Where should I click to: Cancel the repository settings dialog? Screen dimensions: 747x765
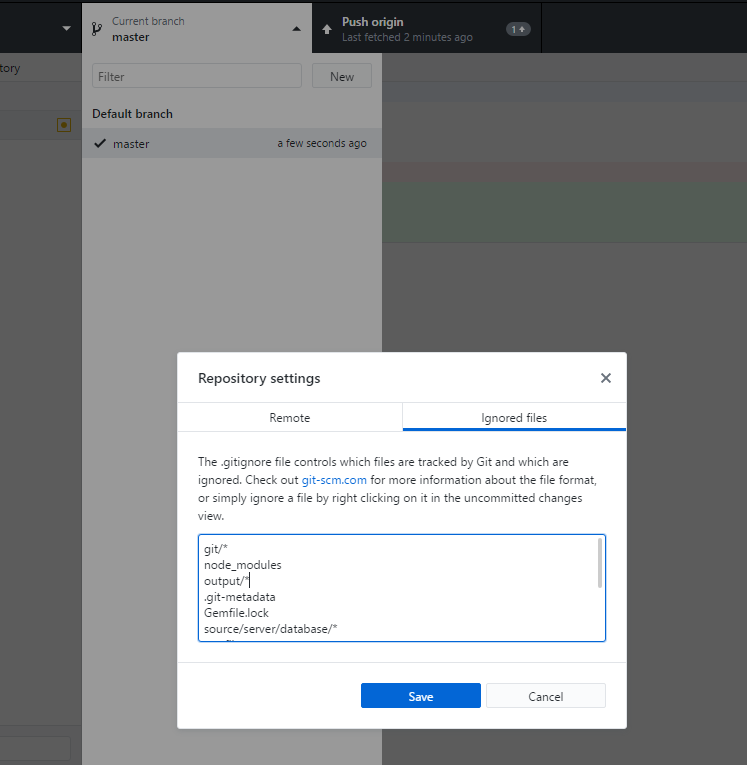pos(545,696)
